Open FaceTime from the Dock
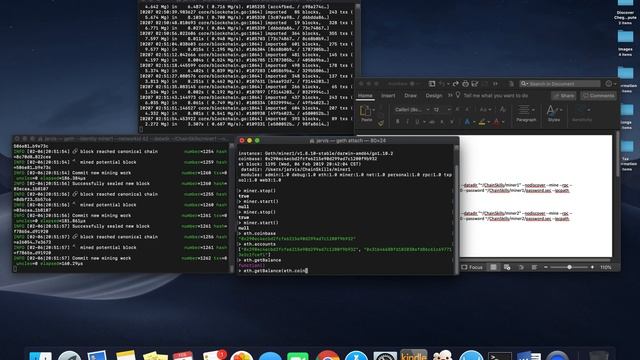Image resolution: width=640 pixels, height=360 pixels. 298,356
